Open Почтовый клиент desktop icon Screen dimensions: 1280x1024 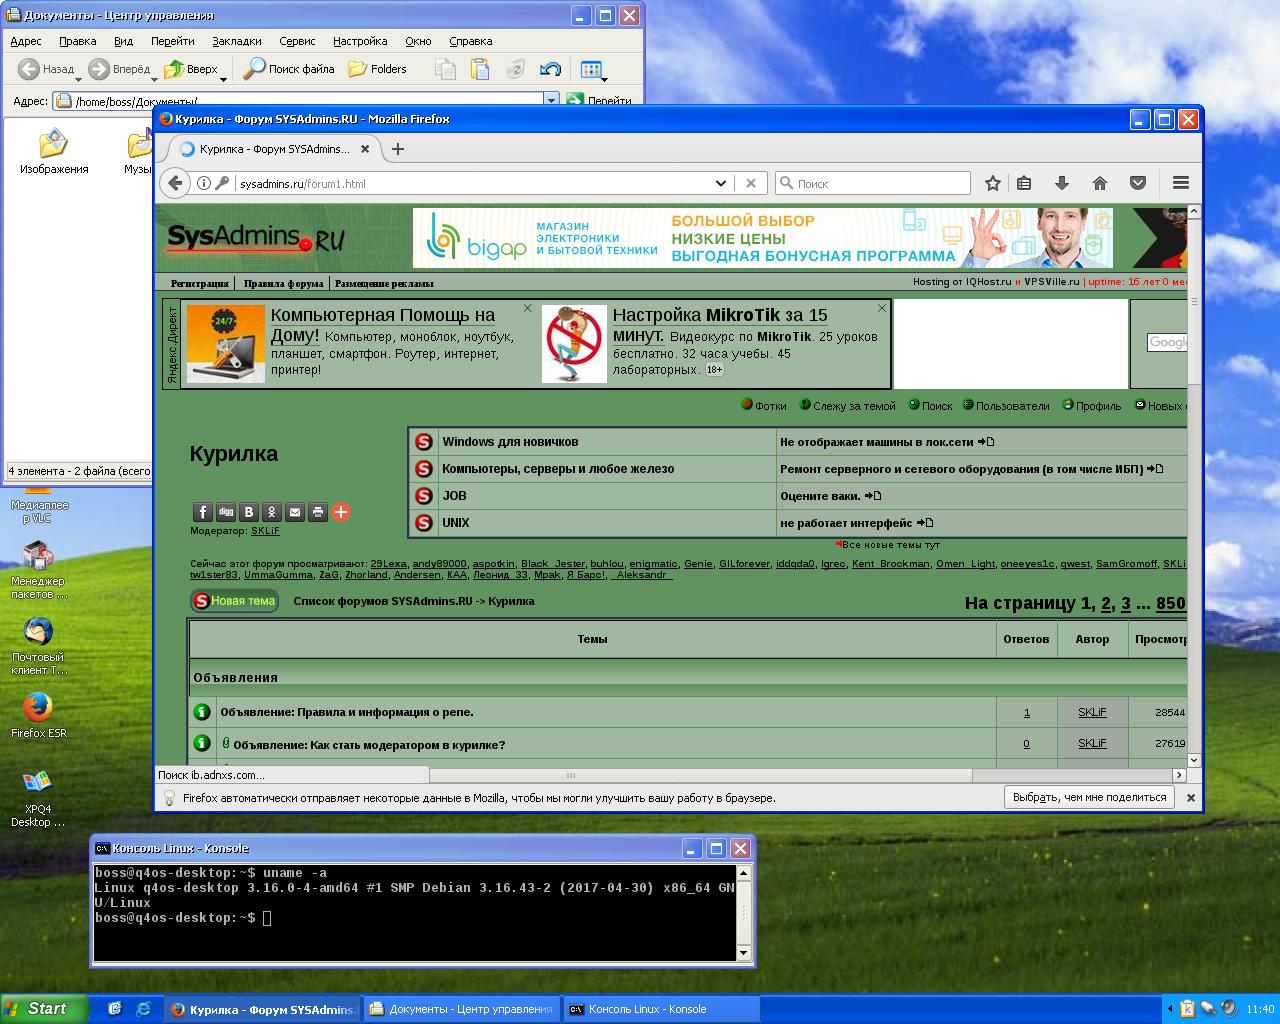[38, 646]
